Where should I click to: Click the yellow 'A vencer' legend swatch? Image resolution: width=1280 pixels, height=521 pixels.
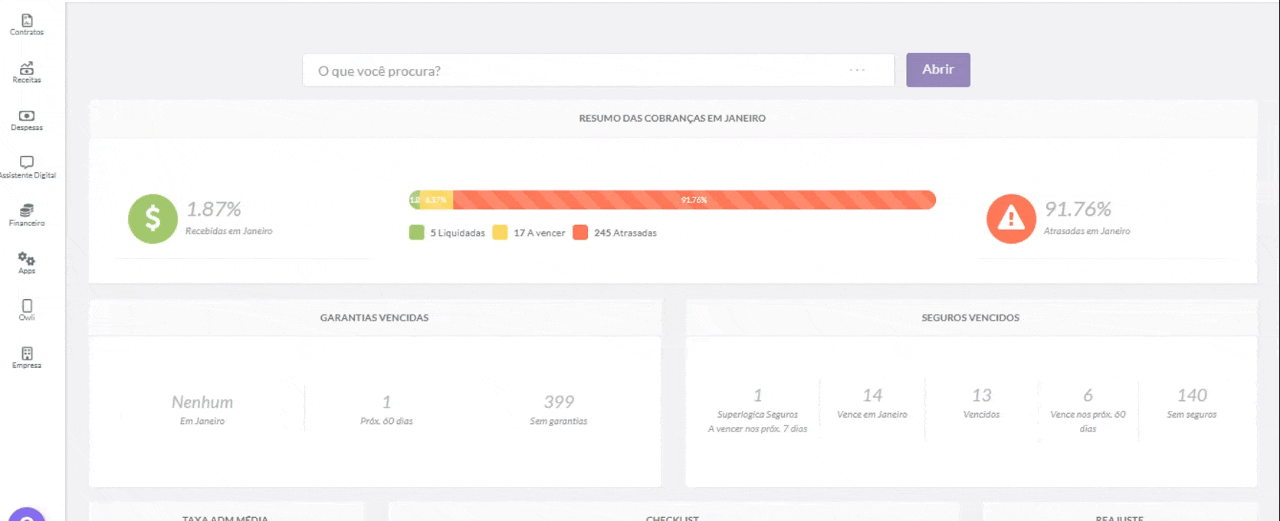coord(500,233)
